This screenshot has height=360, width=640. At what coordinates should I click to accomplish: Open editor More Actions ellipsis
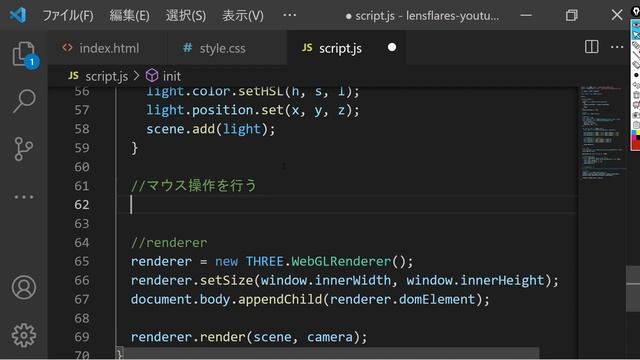617,47
